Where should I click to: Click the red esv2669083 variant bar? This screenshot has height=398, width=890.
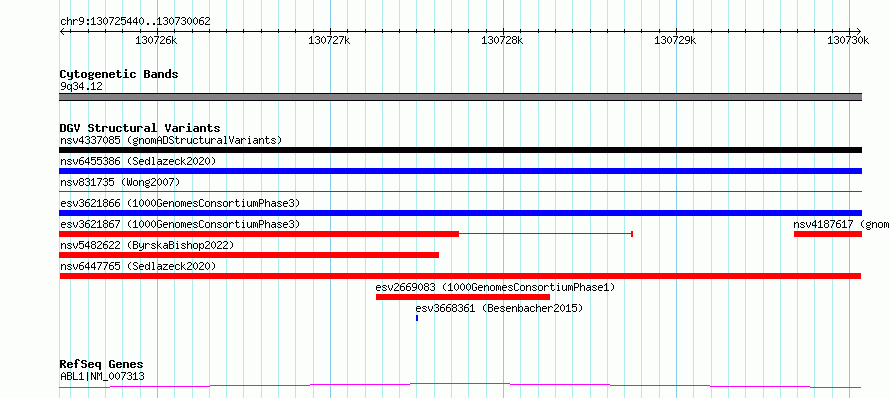pos(463,297)
